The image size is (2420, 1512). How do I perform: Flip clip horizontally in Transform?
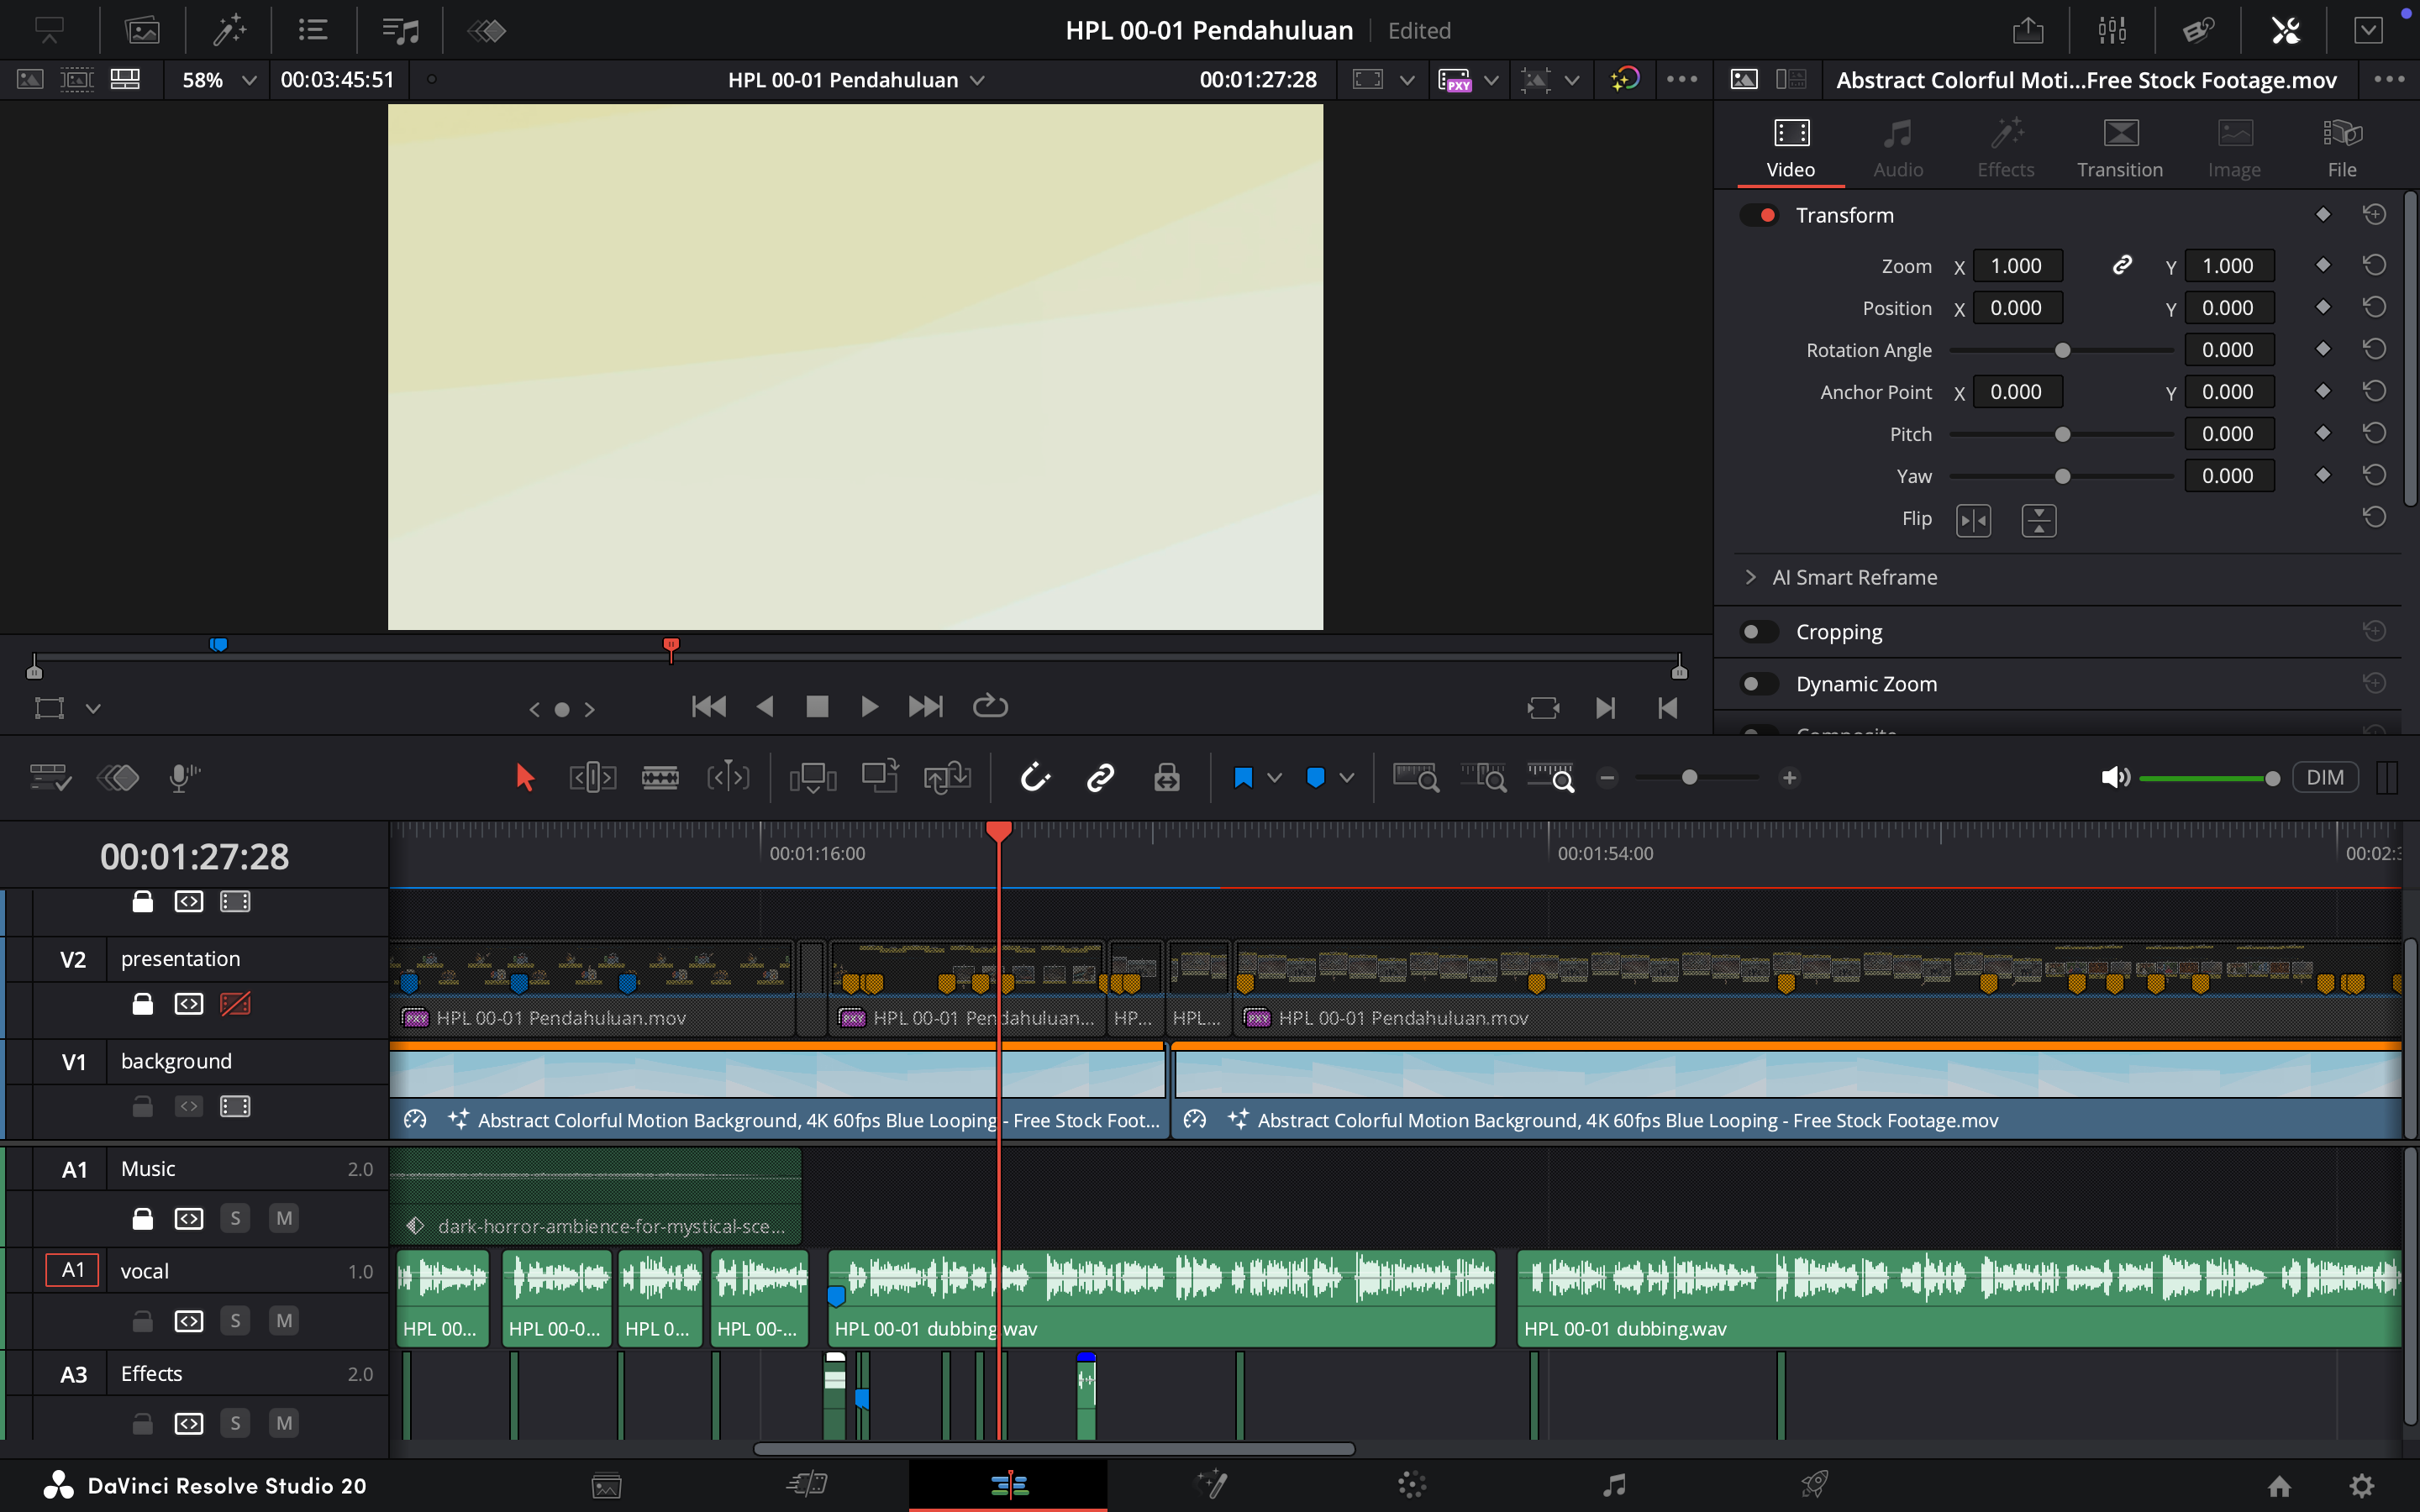click(x=1973, y=520)
